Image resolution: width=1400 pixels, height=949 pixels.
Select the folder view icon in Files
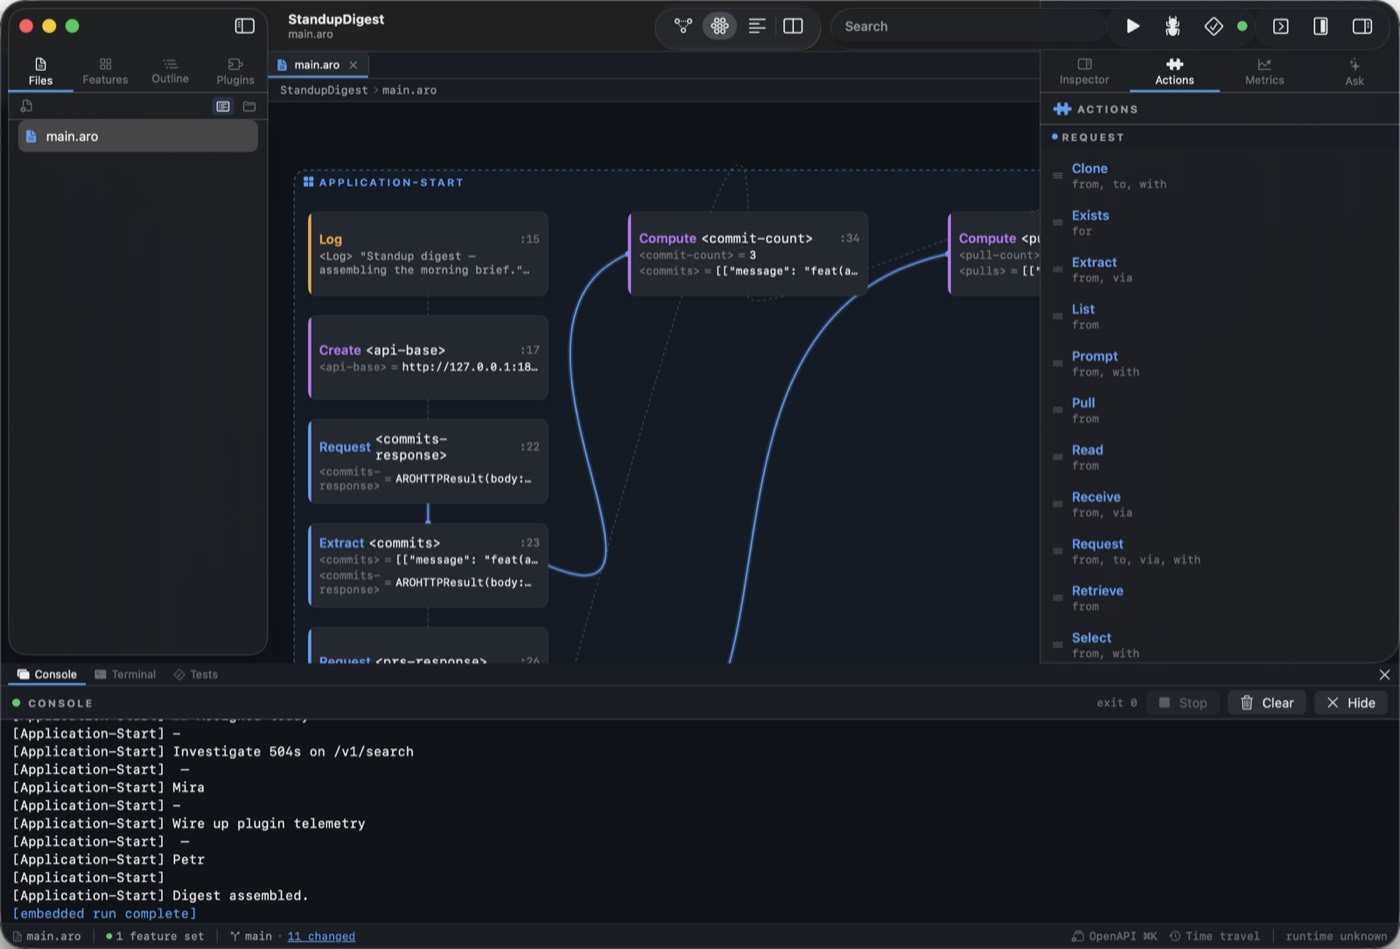(x=249, y=106)
